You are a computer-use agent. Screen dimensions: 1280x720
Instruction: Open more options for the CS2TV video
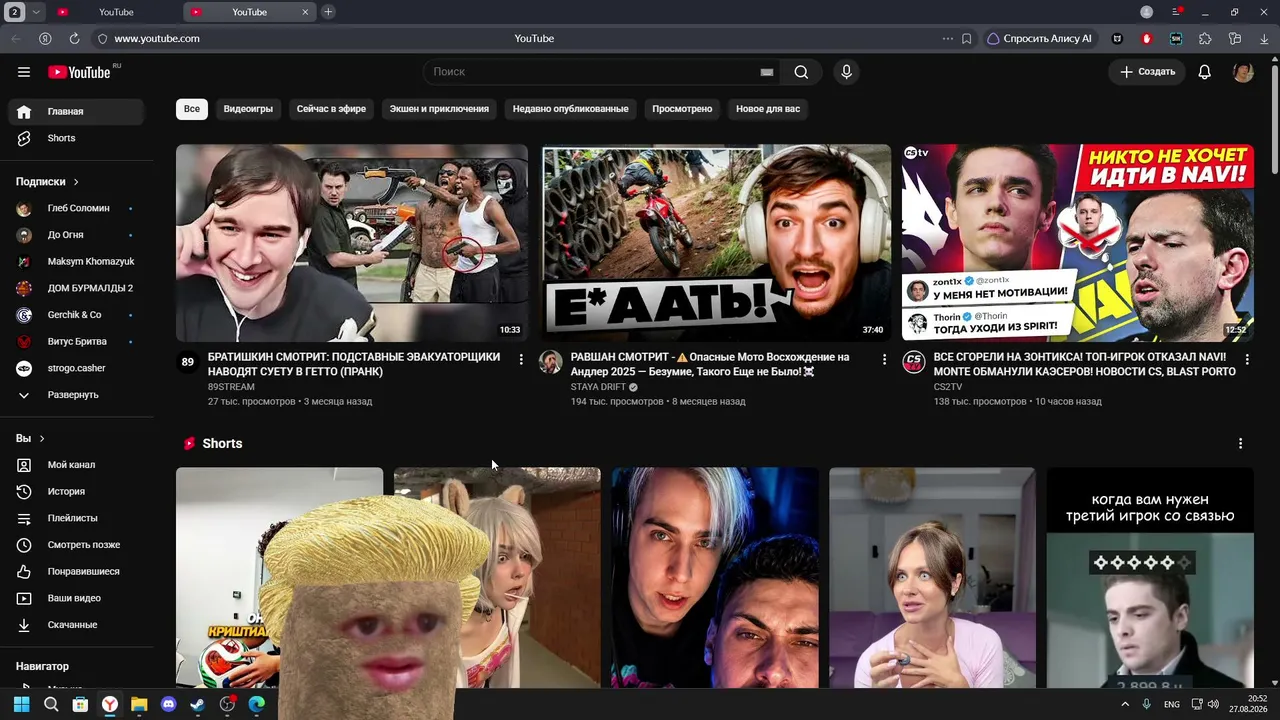pyautogui.click(x=1247, y=359)
